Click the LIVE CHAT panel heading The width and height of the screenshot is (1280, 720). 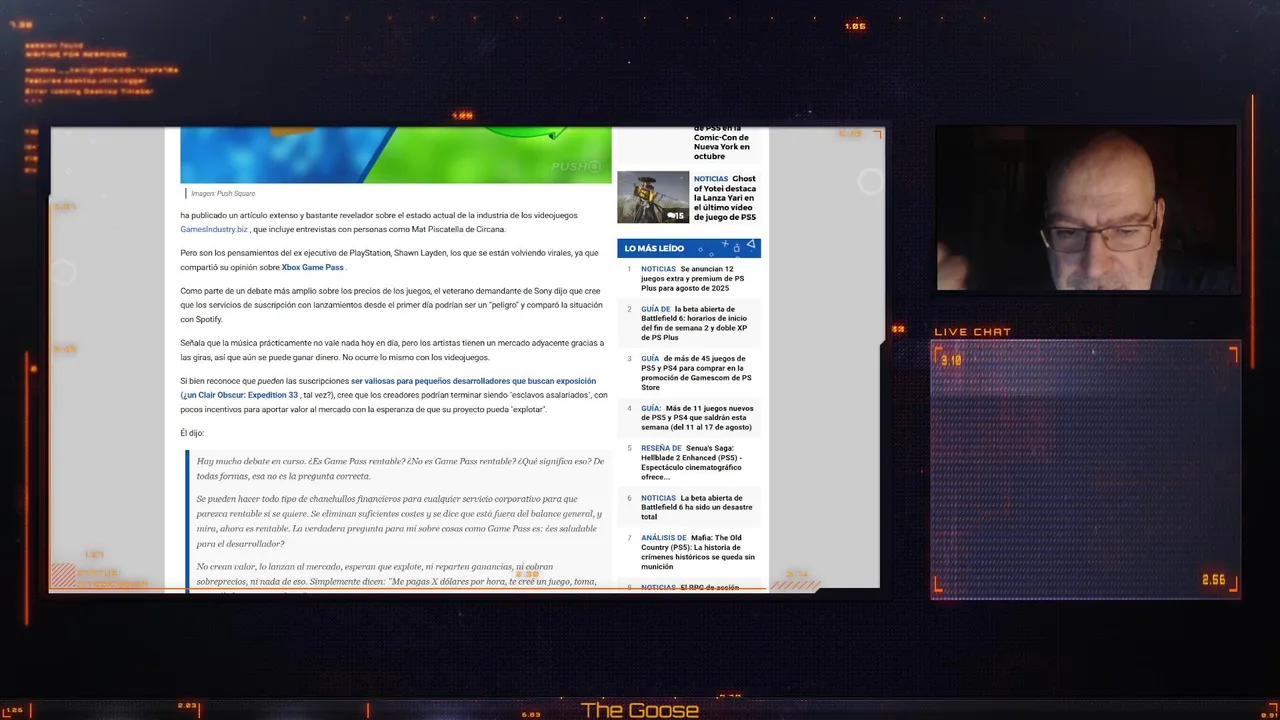[x=973, y=332]
